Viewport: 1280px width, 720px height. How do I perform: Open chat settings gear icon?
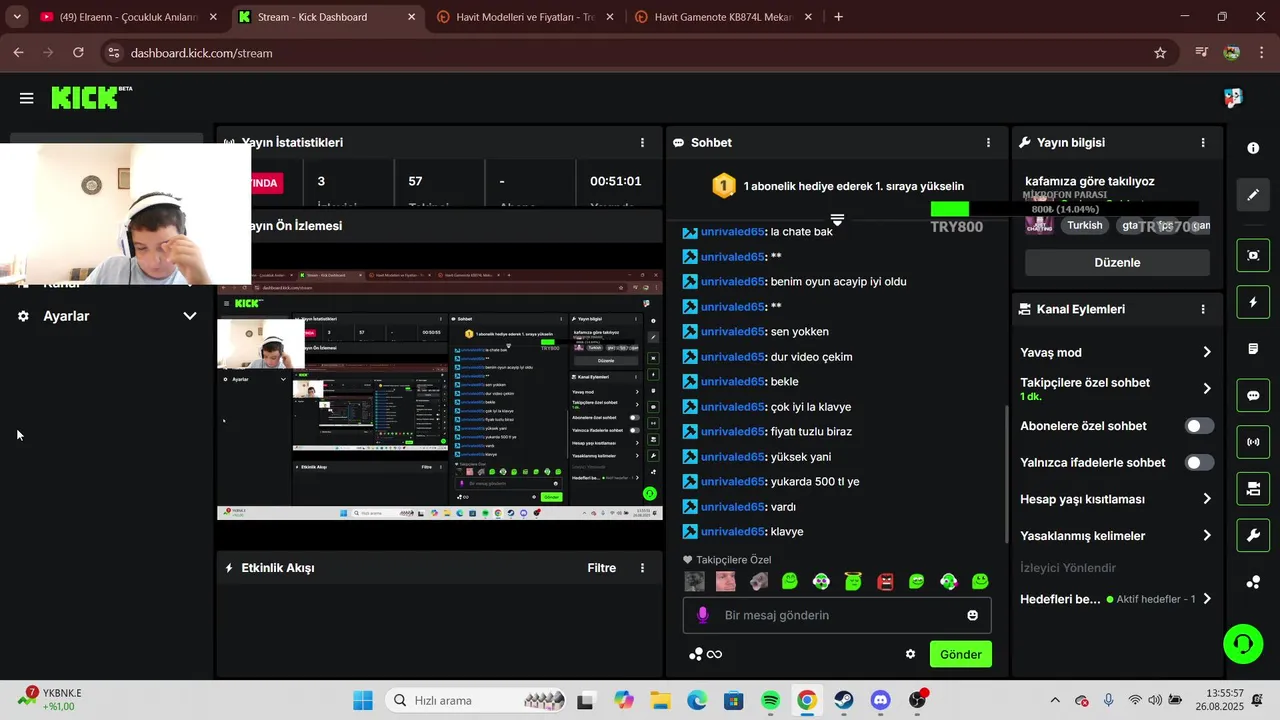(x=910, y=654)
